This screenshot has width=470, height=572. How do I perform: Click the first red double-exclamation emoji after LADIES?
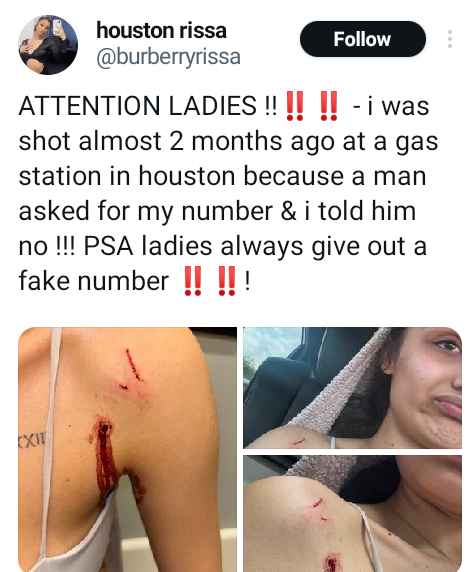294,106
